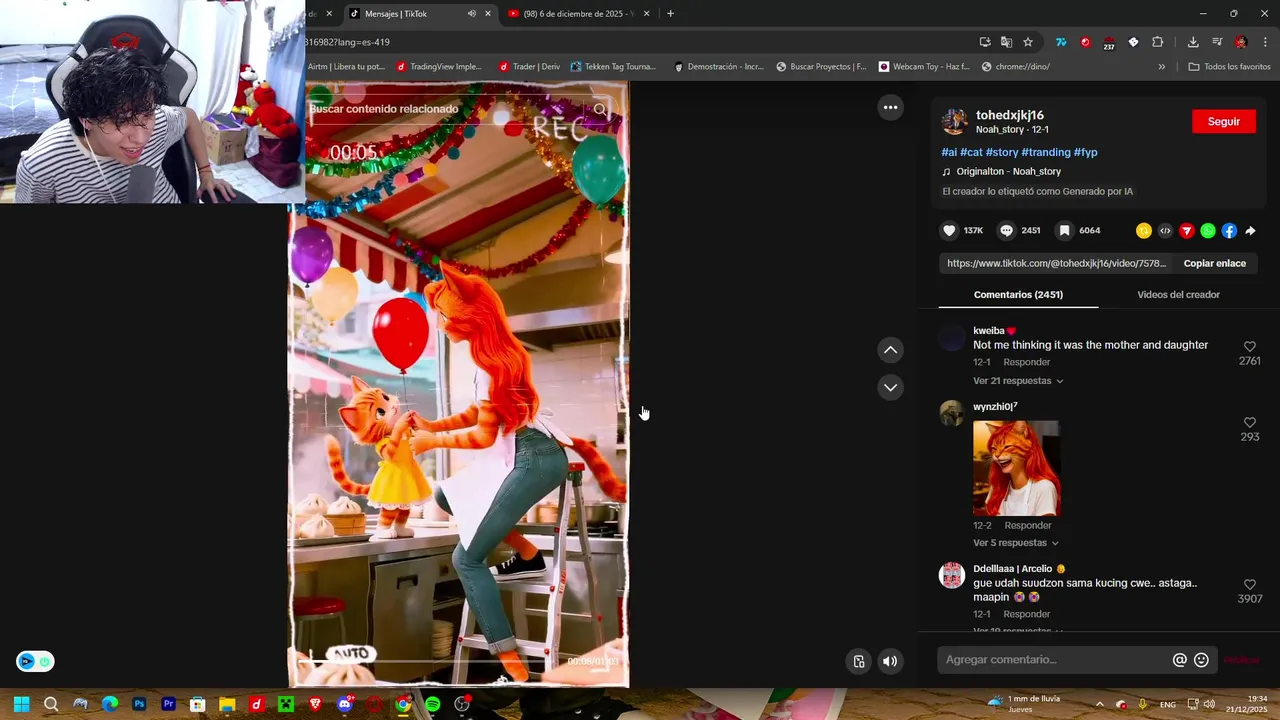Open the extension showing the 237 badge

(x=1109, y=43)
